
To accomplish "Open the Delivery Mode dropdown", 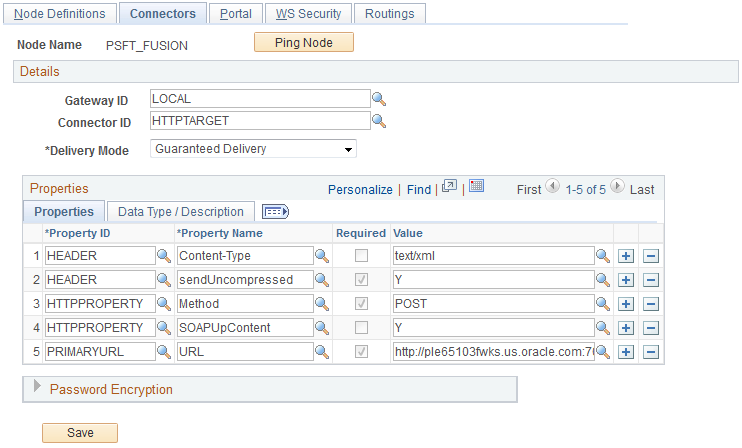I will (253, 149).
